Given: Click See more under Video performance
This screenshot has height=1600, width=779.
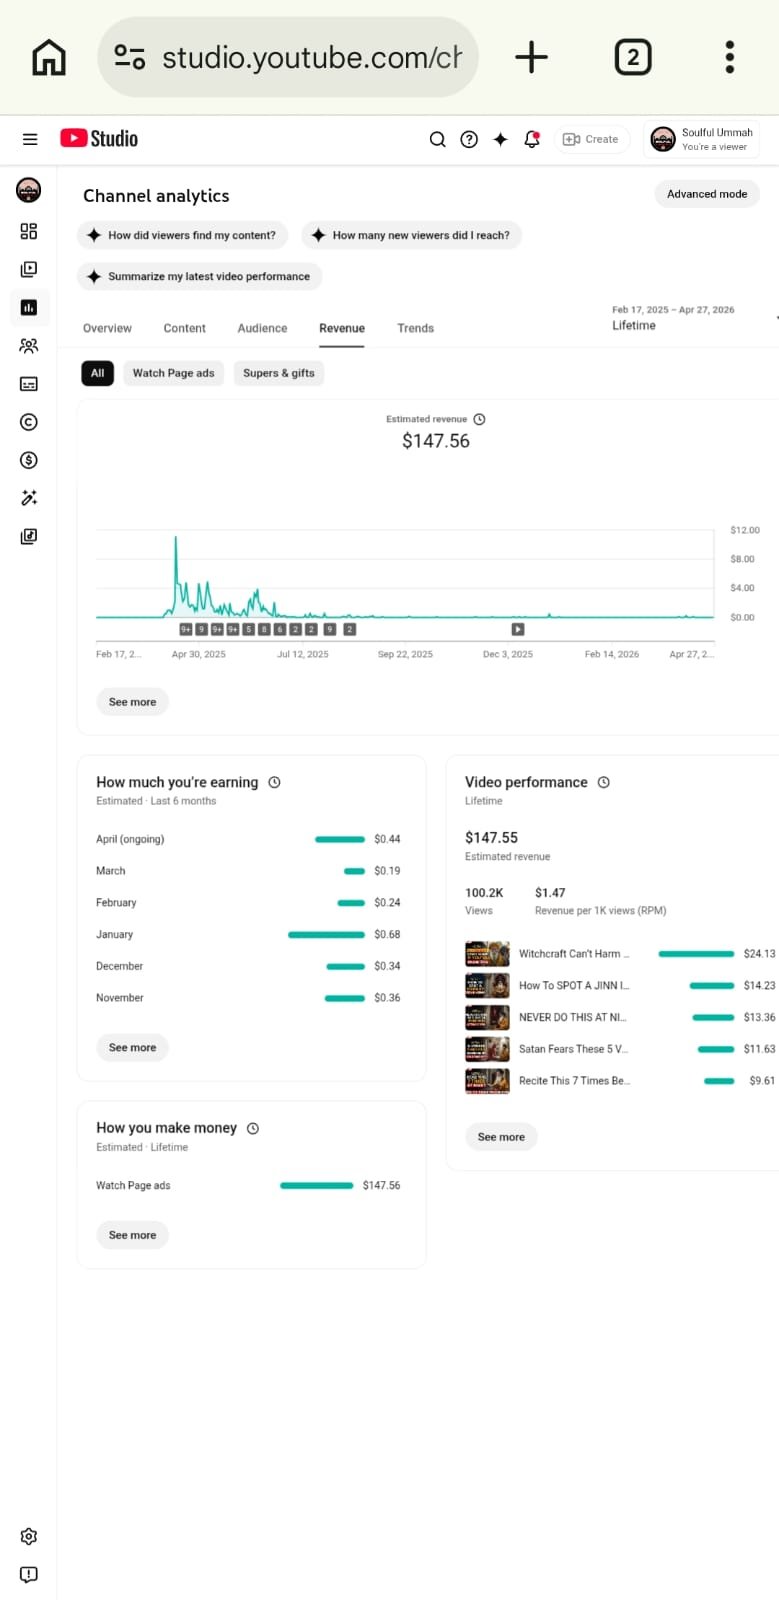Looking at the screenshot, I should (501, 1137).
